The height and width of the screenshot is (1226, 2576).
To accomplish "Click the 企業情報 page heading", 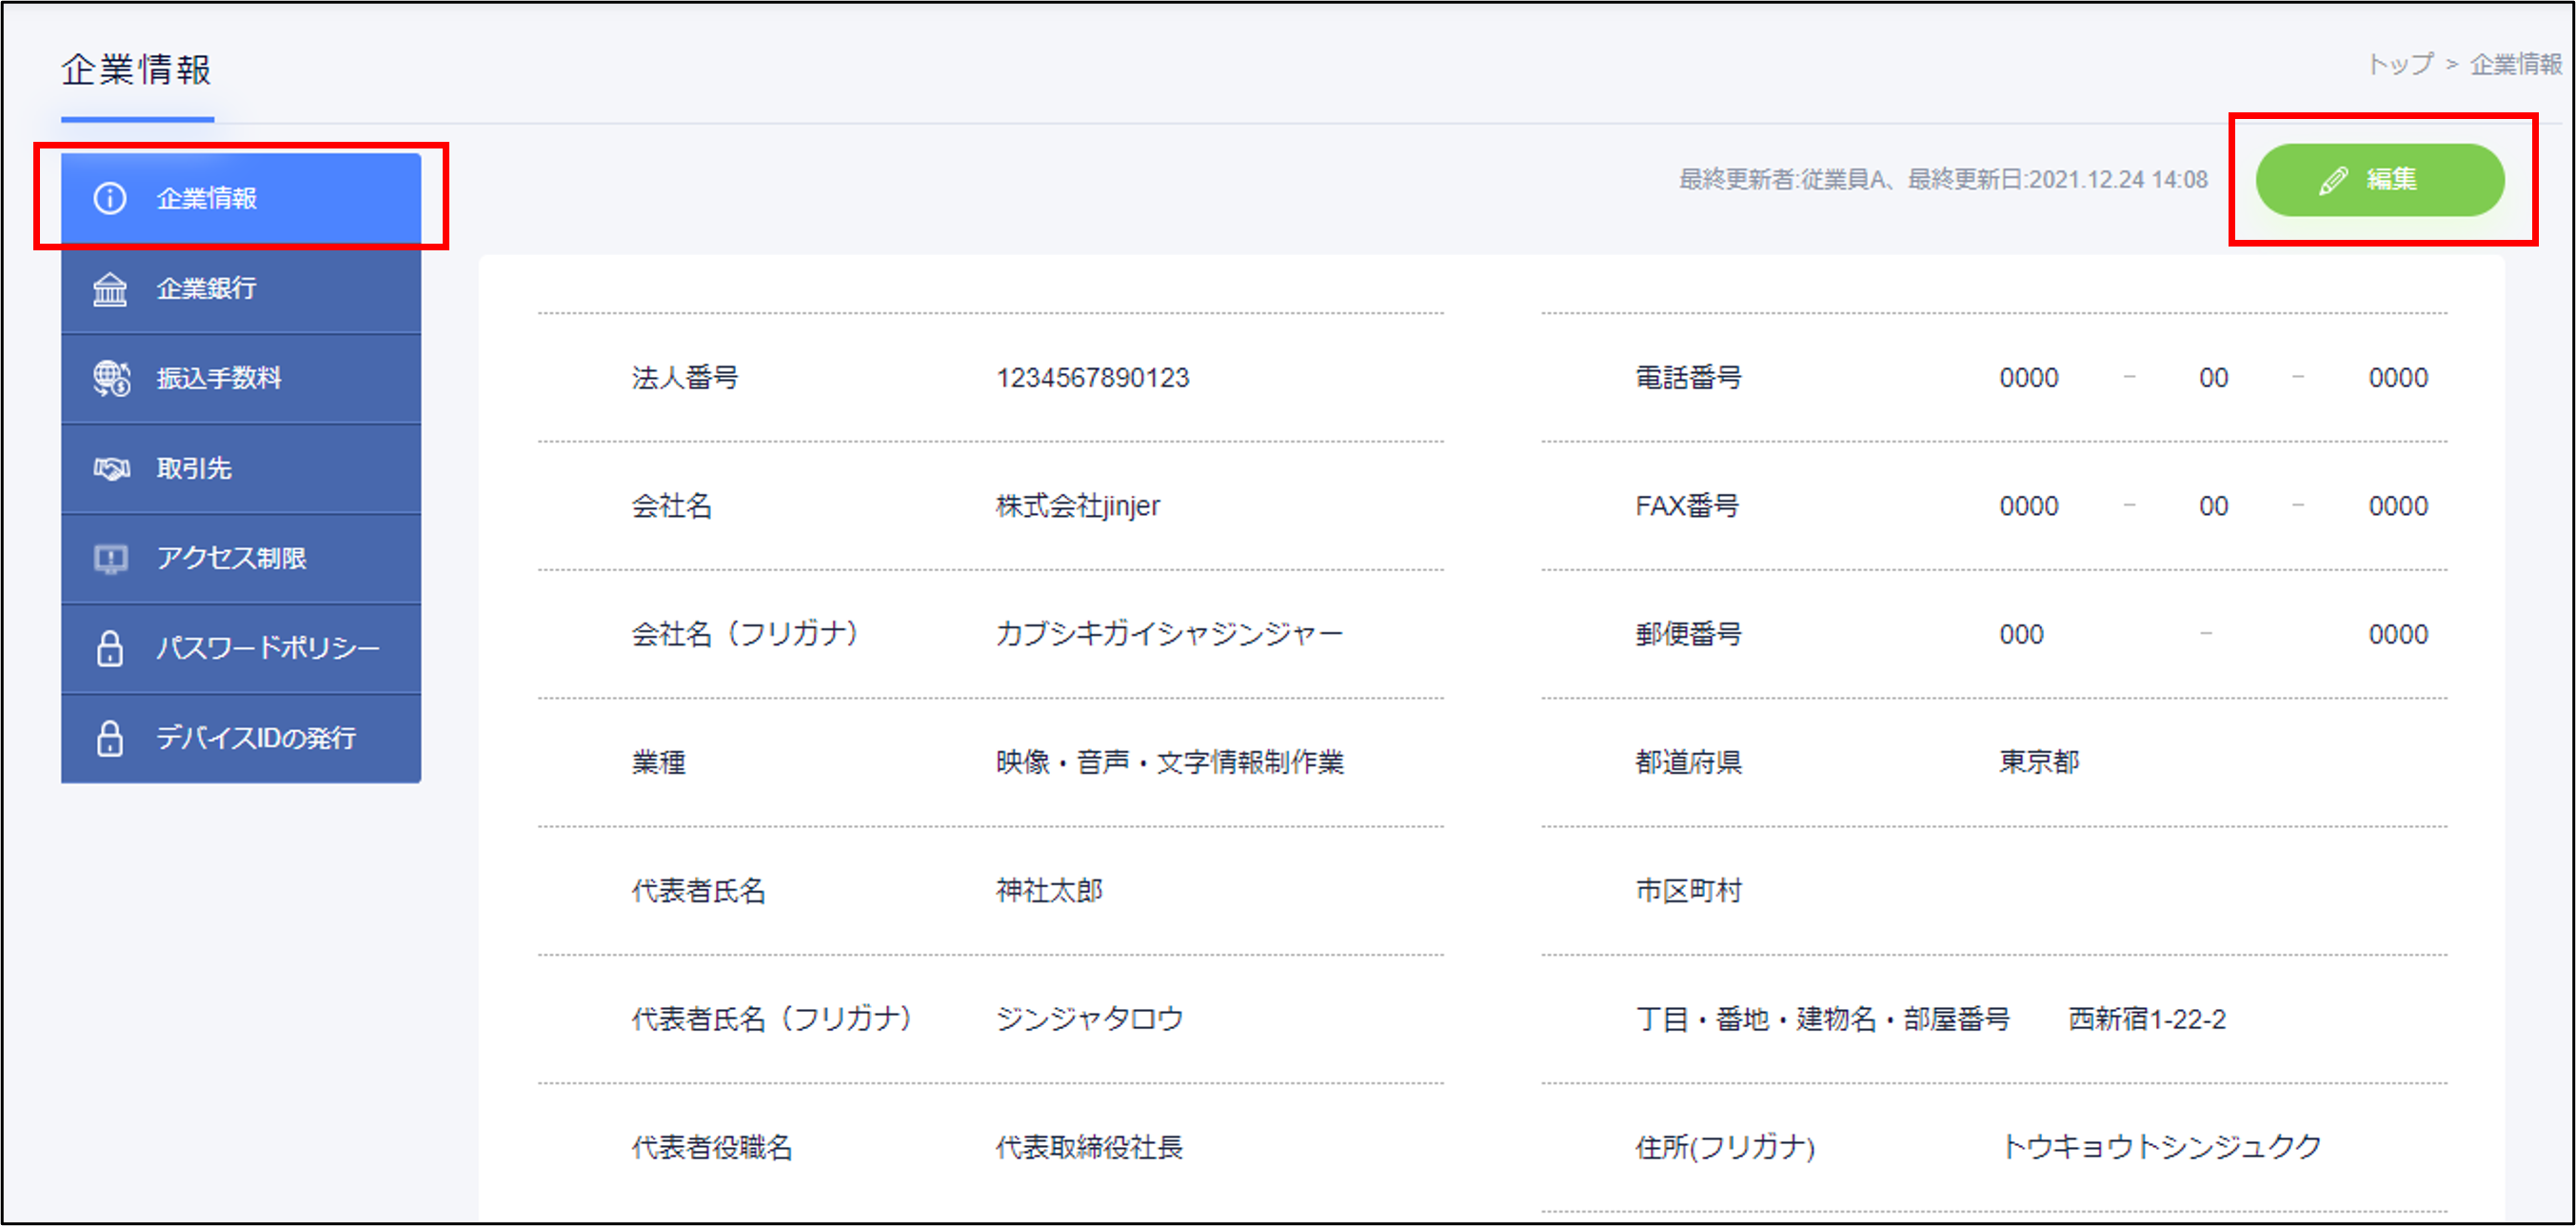I will click(137, 70).
